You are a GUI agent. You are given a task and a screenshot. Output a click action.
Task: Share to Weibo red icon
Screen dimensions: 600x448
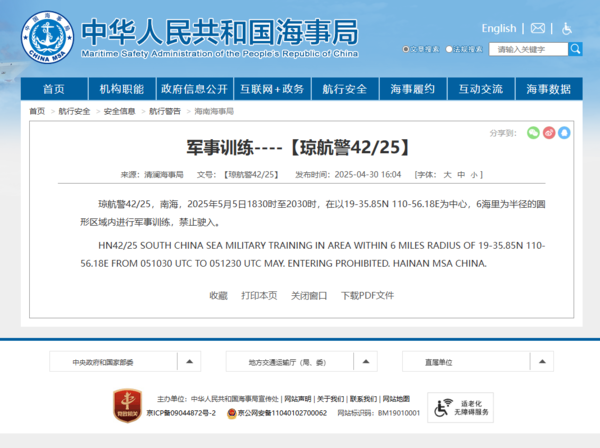tap(549, 133)
